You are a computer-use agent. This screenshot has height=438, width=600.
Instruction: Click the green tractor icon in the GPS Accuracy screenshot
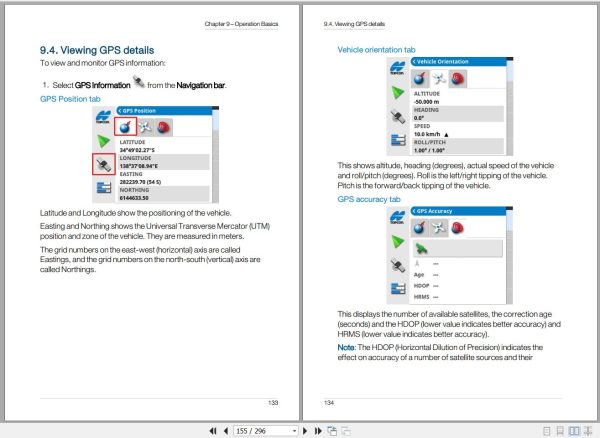pyautogui.click(x=421, y=249)
